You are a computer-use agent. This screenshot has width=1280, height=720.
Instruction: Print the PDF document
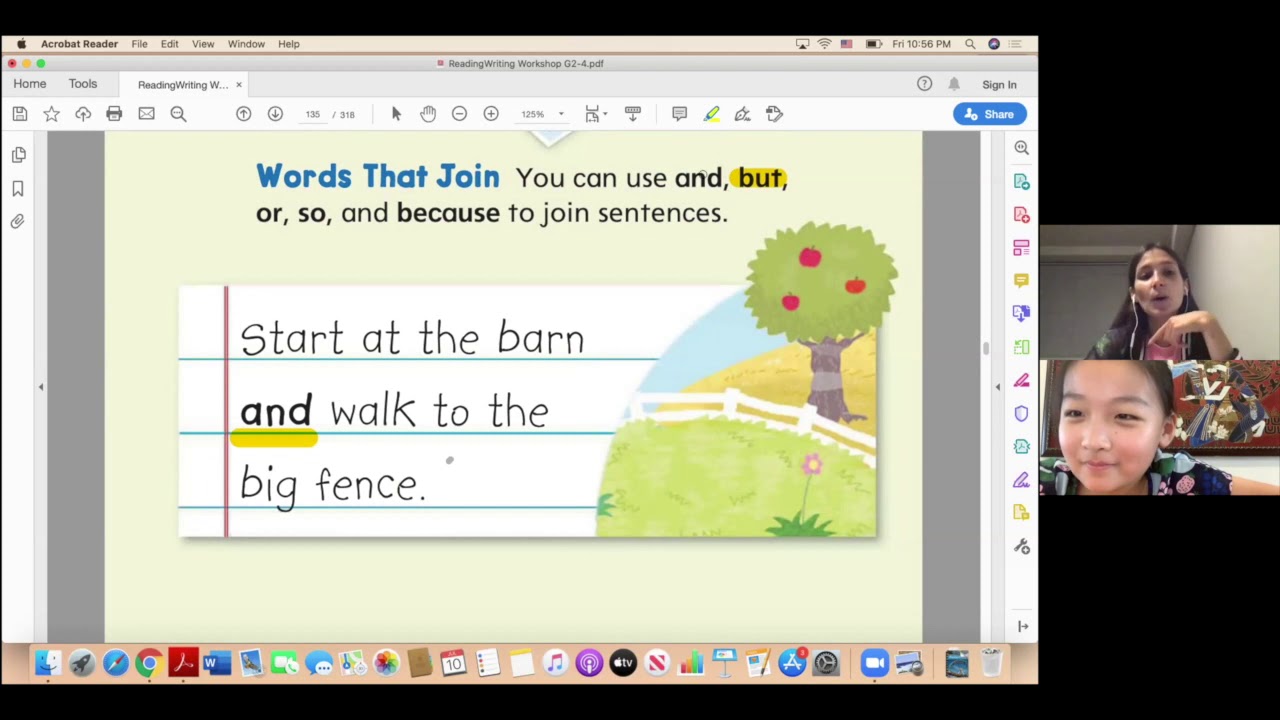point(114,114)
